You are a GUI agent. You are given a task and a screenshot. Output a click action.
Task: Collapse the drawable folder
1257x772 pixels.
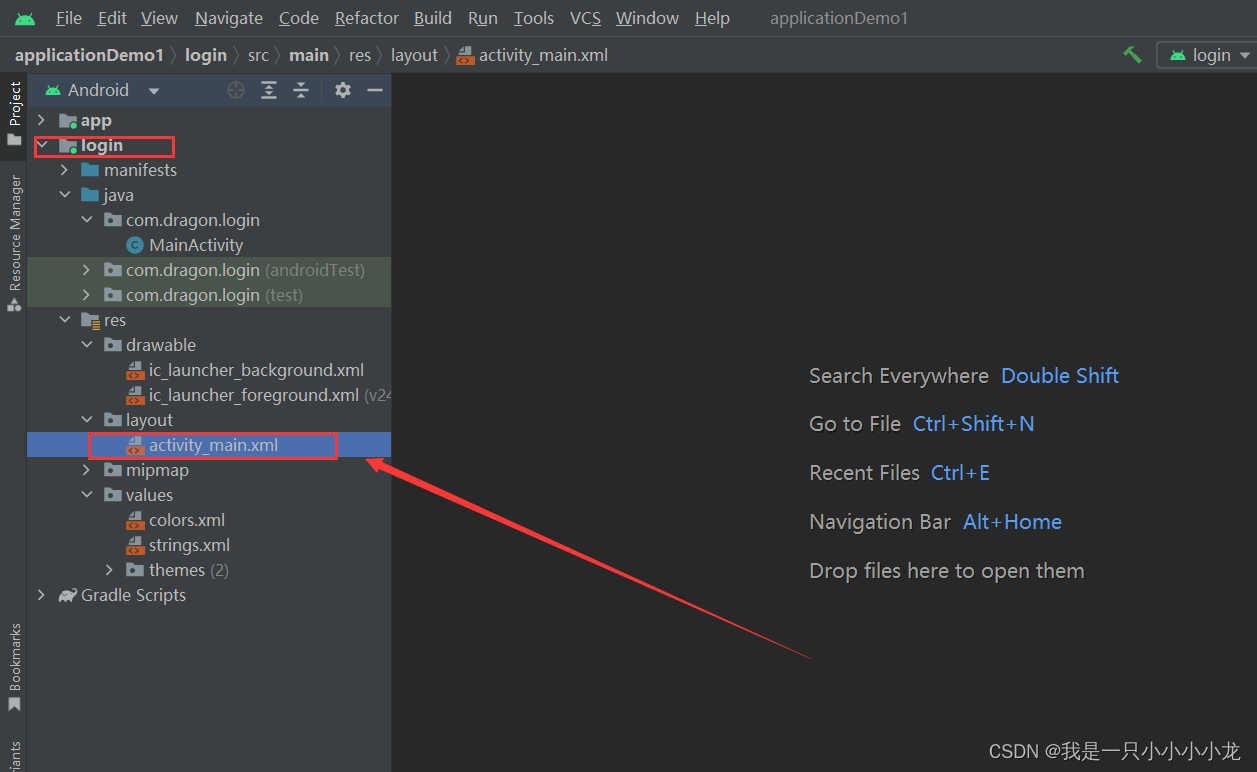(86, 345)
